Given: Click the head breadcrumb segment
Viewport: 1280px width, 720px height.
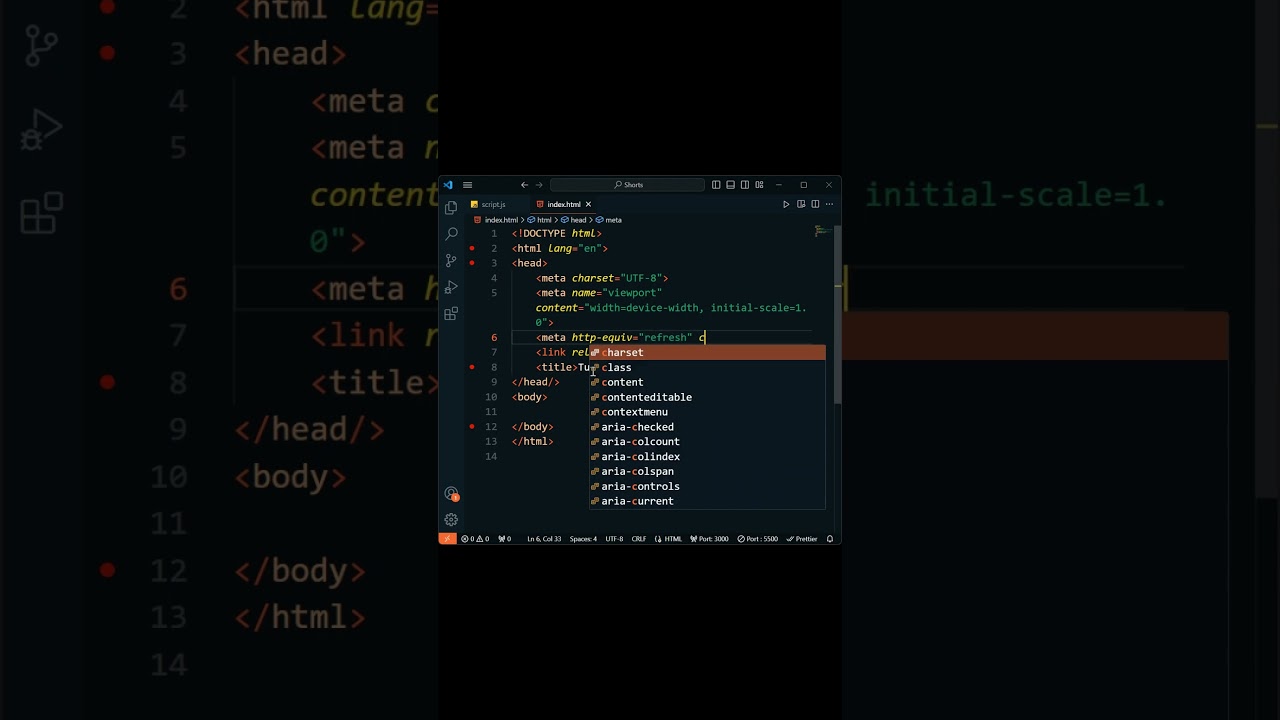Looking at the screenshot, I should [x=578, y=220].
